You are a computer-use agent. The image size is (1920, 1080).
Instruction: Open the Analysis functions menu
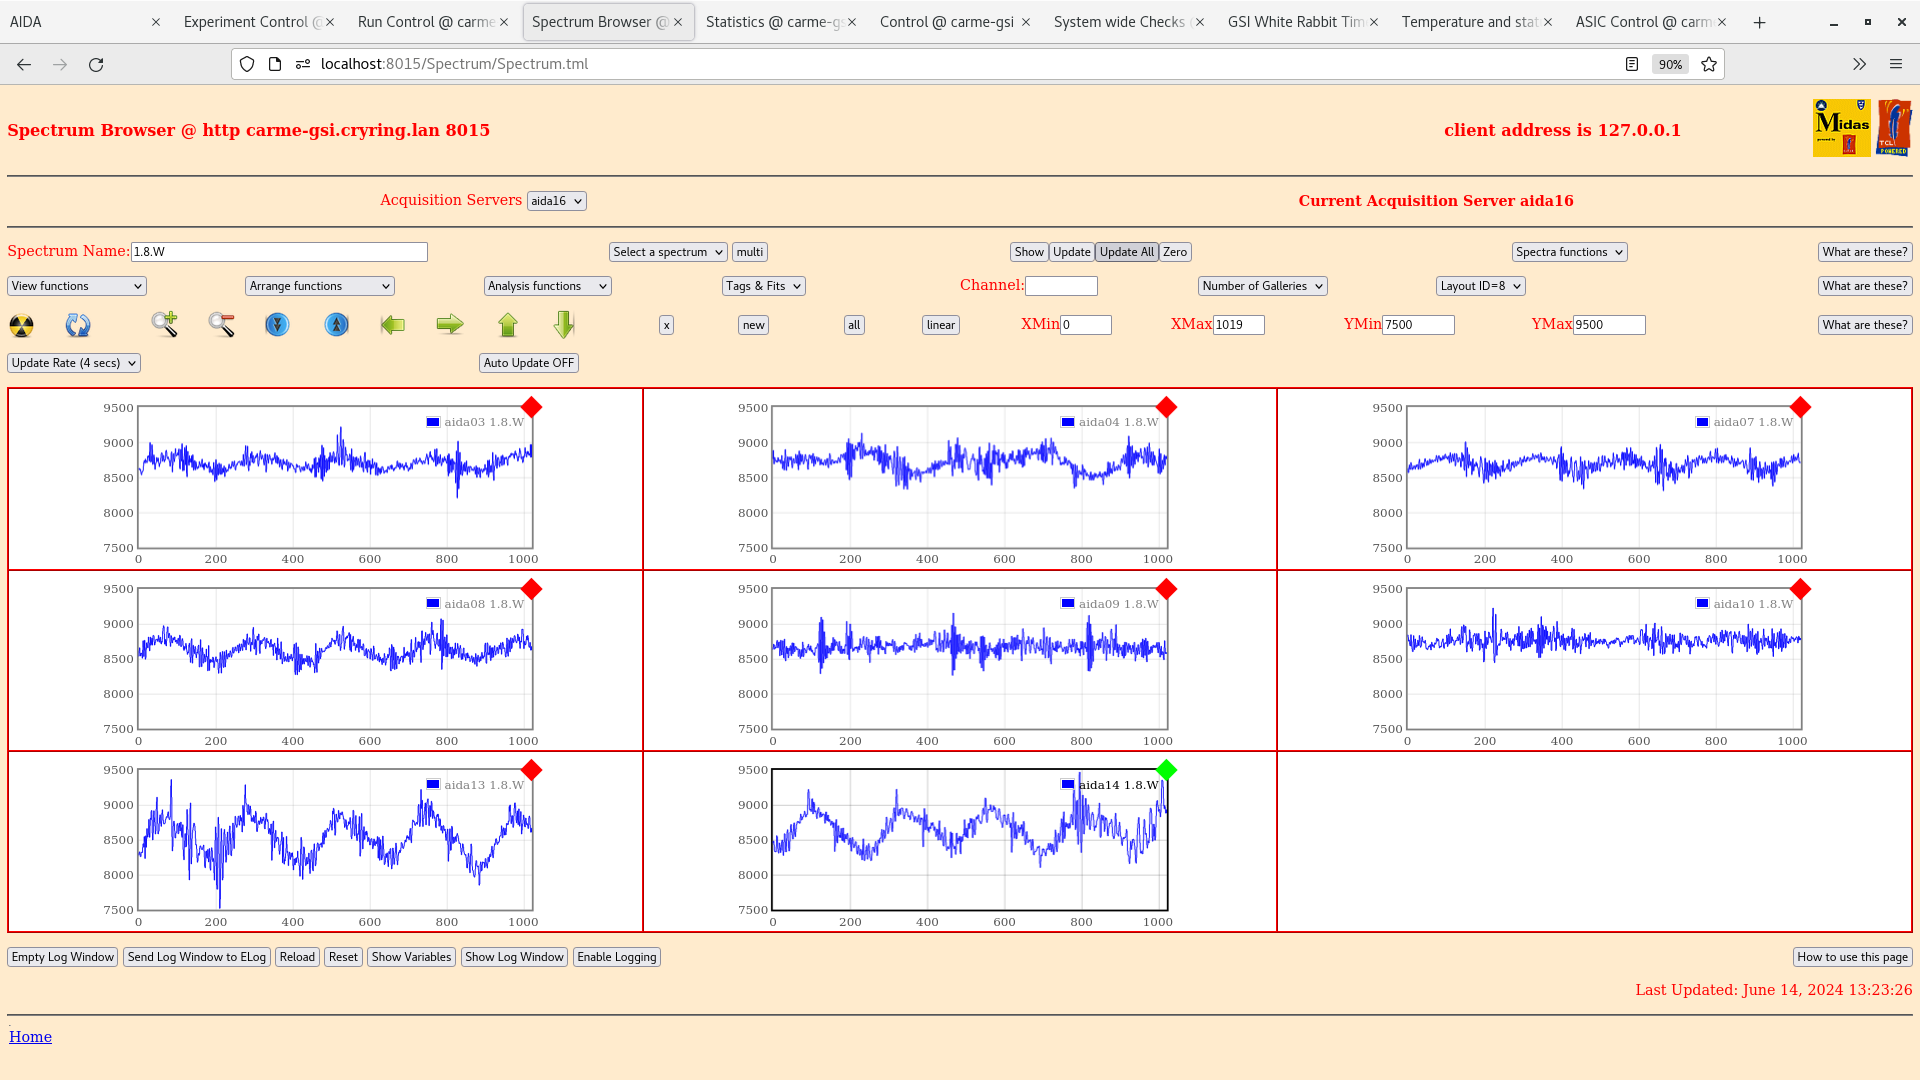pos(546,286)
